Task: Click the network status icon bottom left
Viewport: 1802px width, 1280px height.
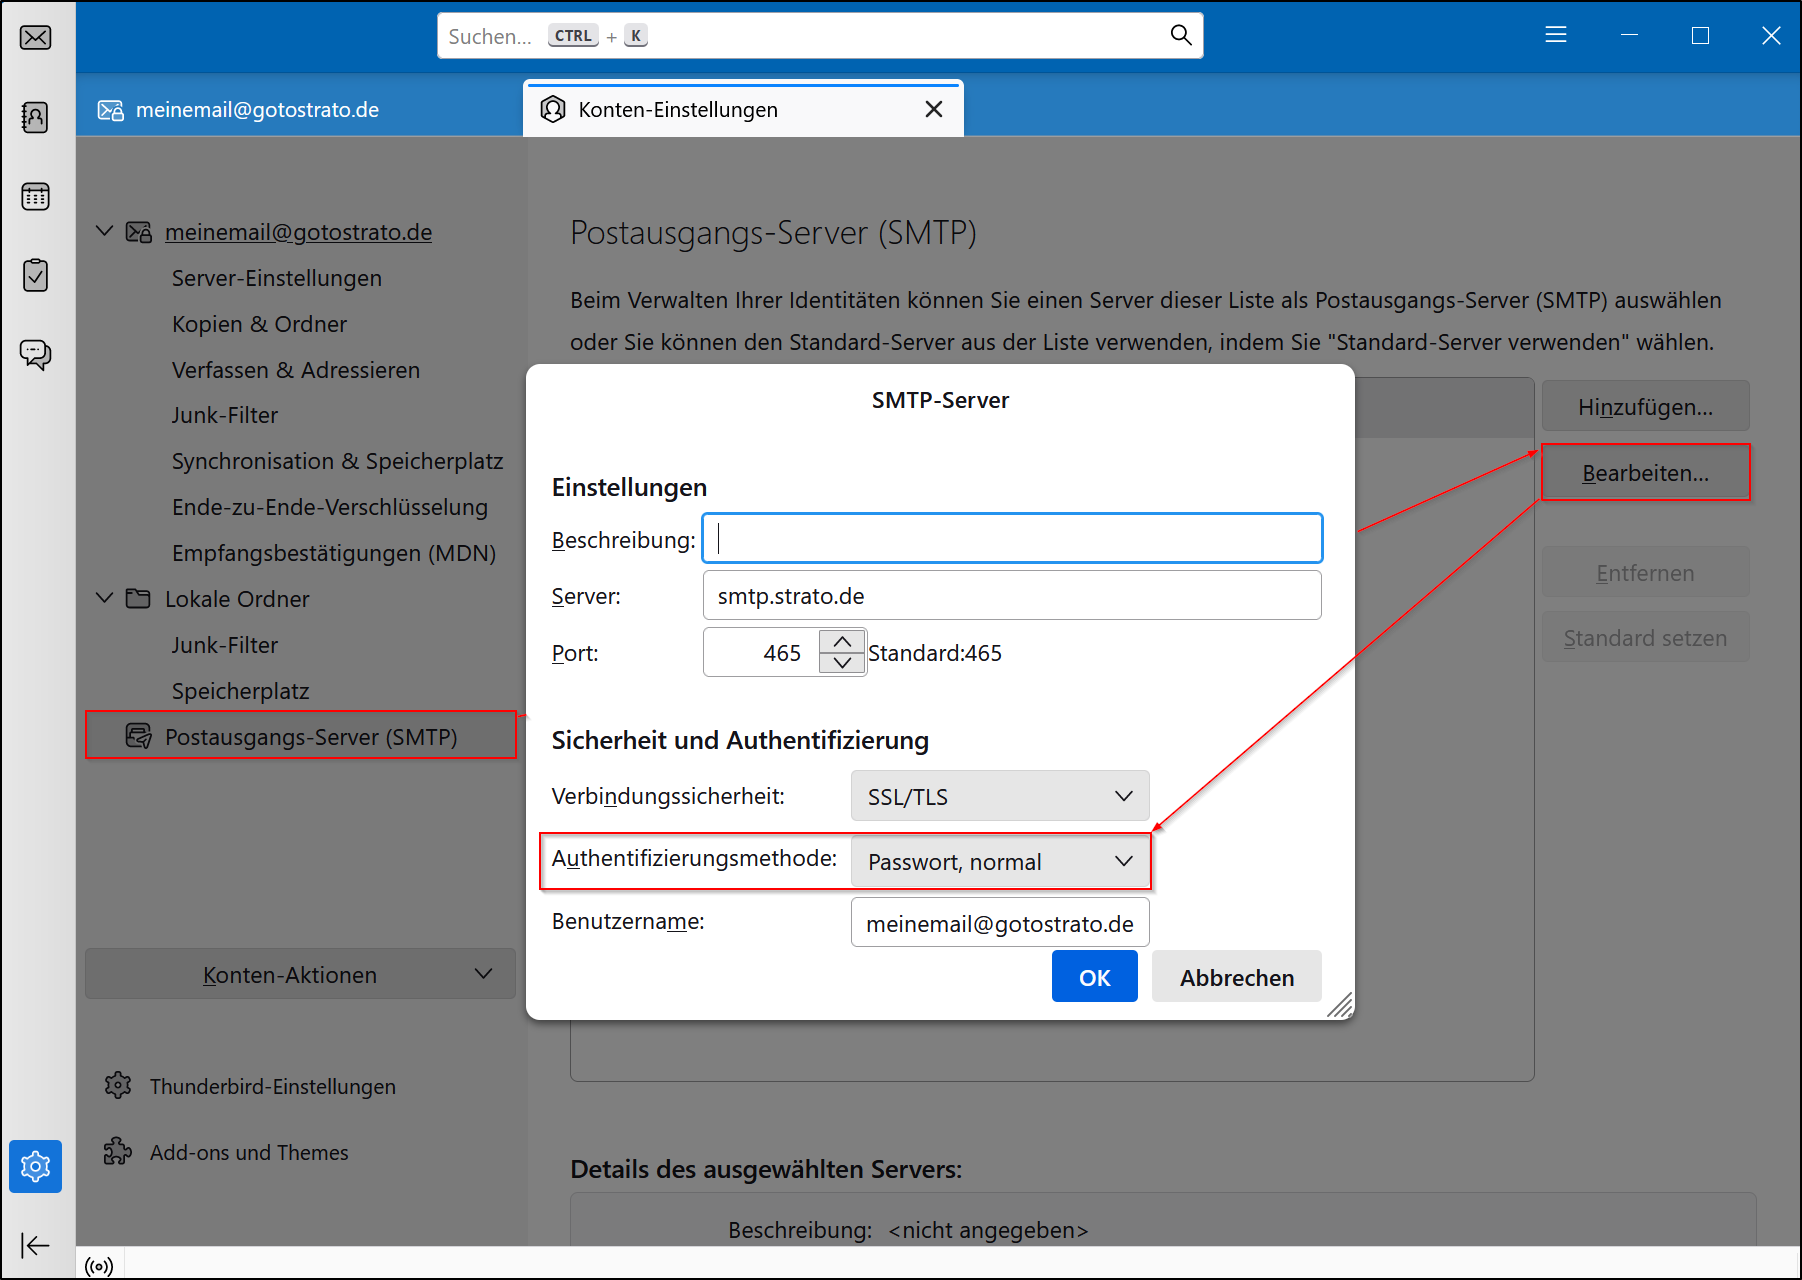Action: [98, 1265]
